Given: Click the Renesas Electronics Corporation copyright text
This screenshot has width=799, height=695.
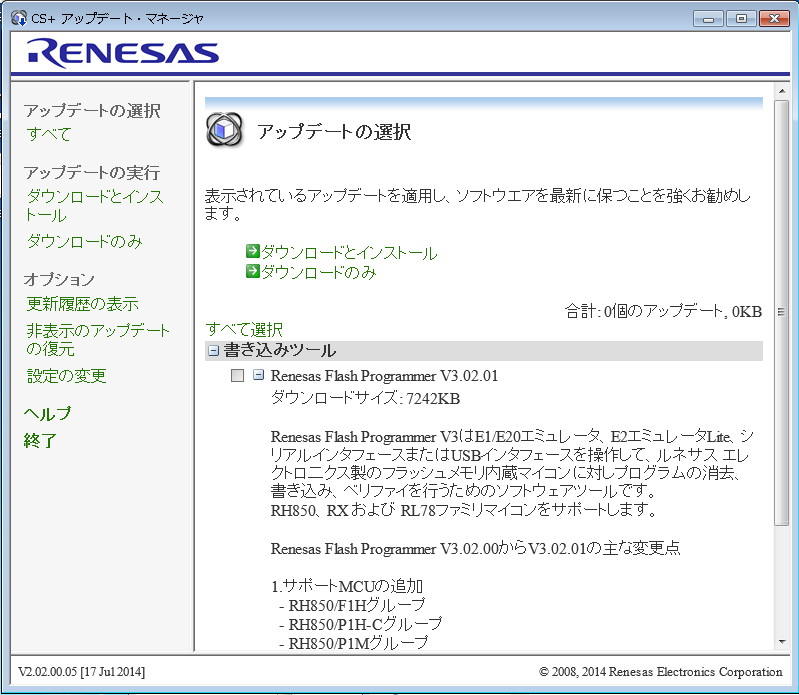Looking at the screenshot, I should [x=660, y=672].
